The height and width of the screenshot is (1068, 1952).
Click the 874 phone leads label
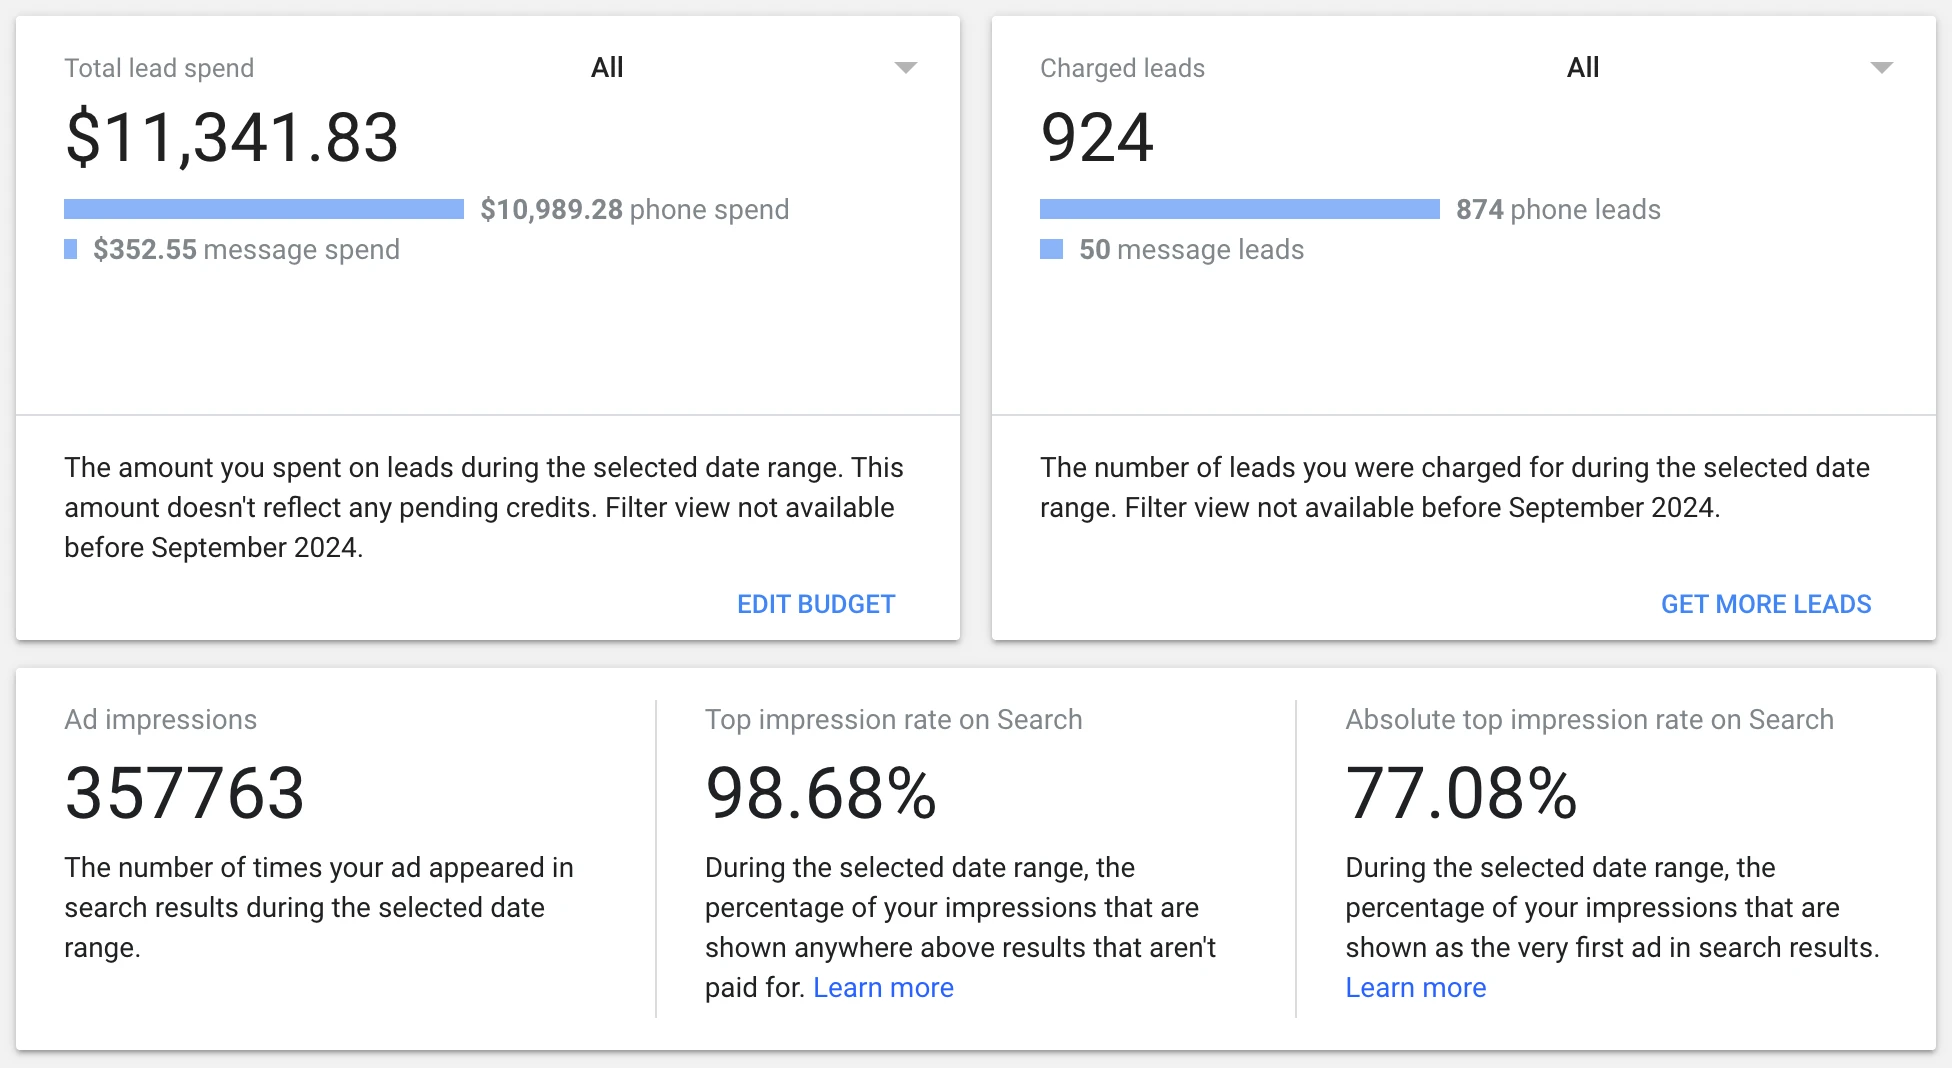click(x=1558, y=209)
